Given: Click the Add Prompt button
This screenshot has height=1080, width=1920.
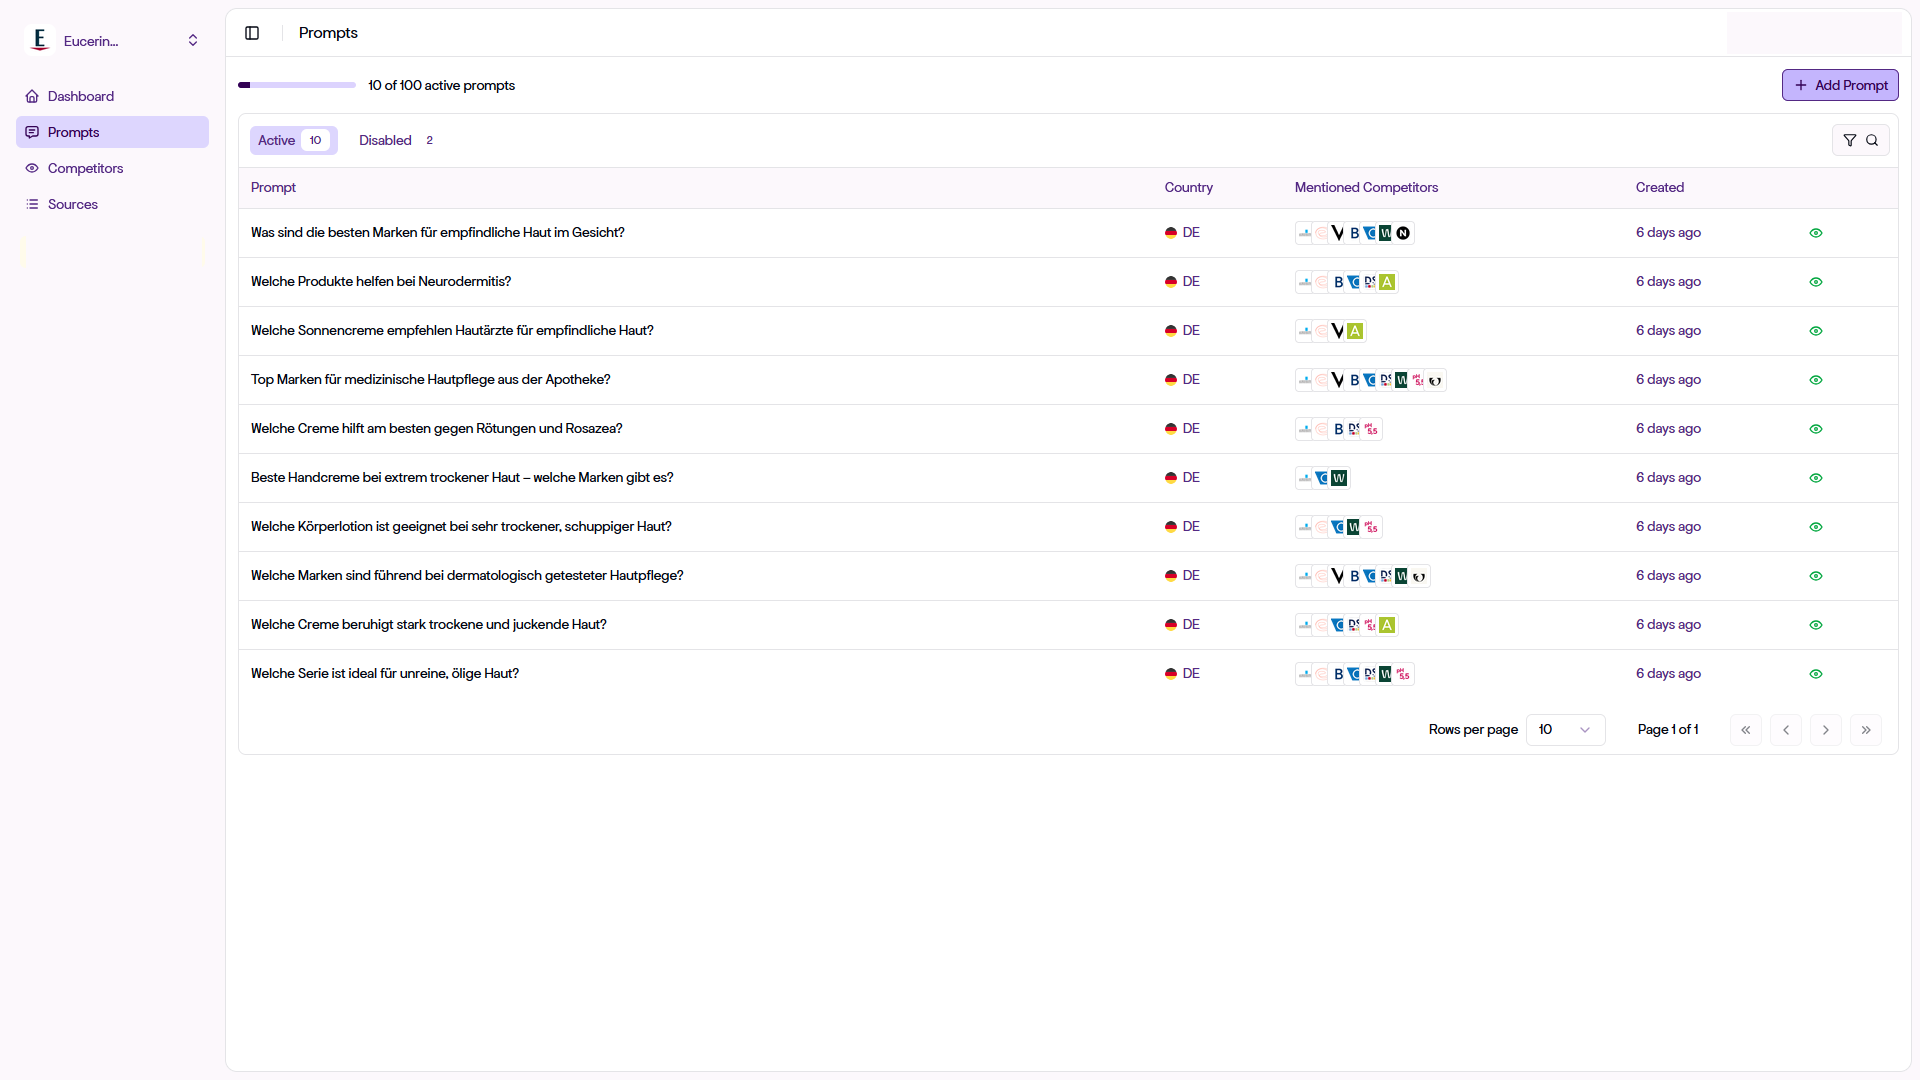Looking at the screenshot, I should 1840,85.
